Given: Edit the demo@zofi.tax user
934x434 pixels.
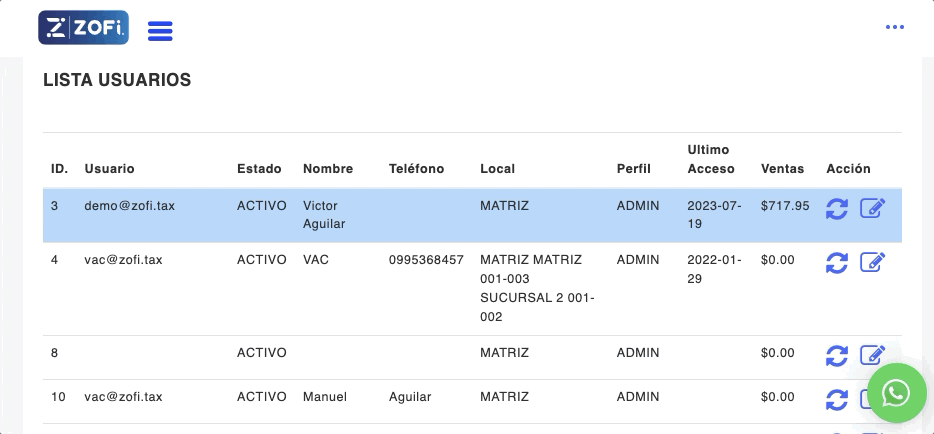Looking at the screenshot, I should click(873, 208).
